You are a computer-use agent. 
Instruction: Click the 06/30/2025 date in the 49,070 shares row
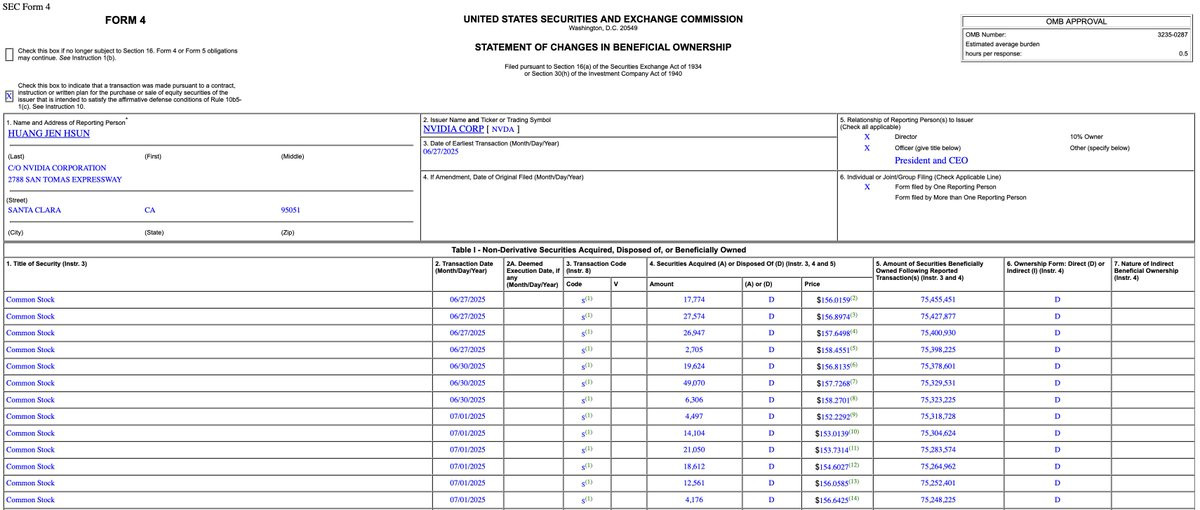coord(467,383)
